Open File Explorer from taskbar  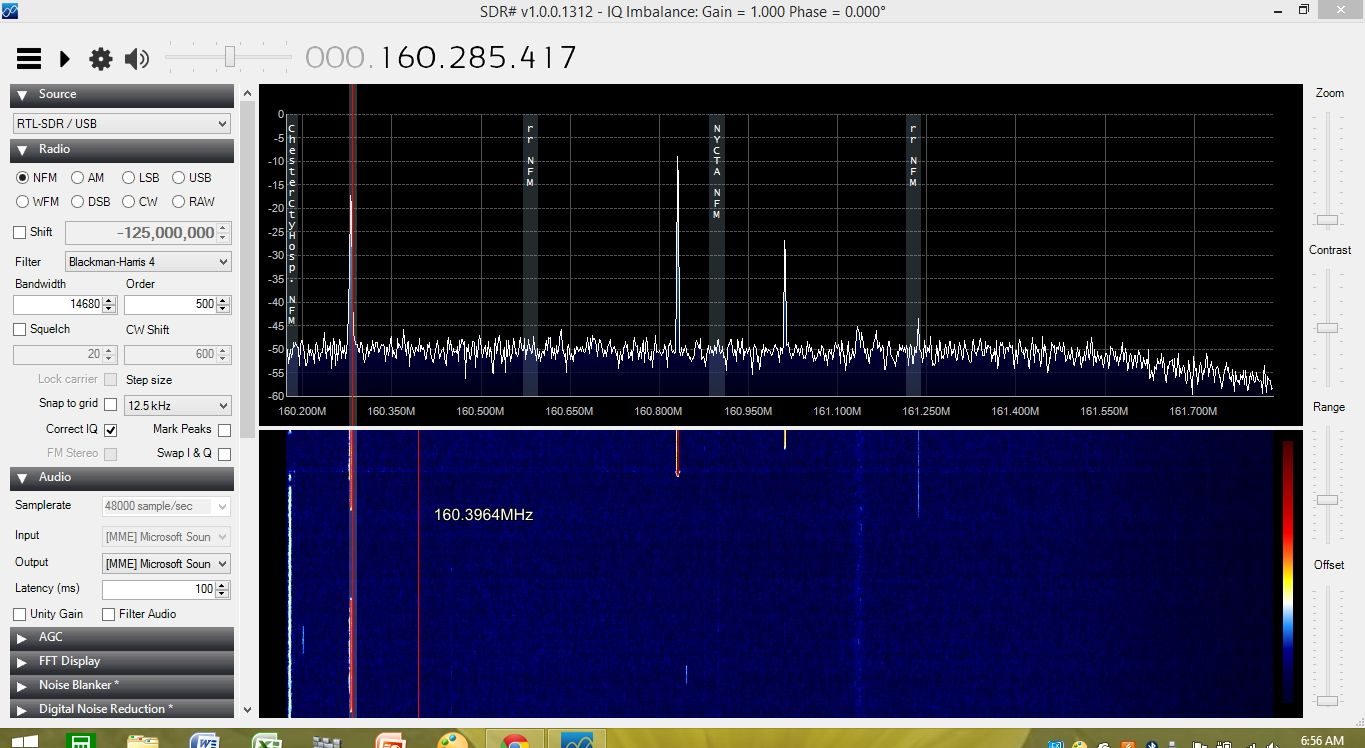tap(143, 741)
